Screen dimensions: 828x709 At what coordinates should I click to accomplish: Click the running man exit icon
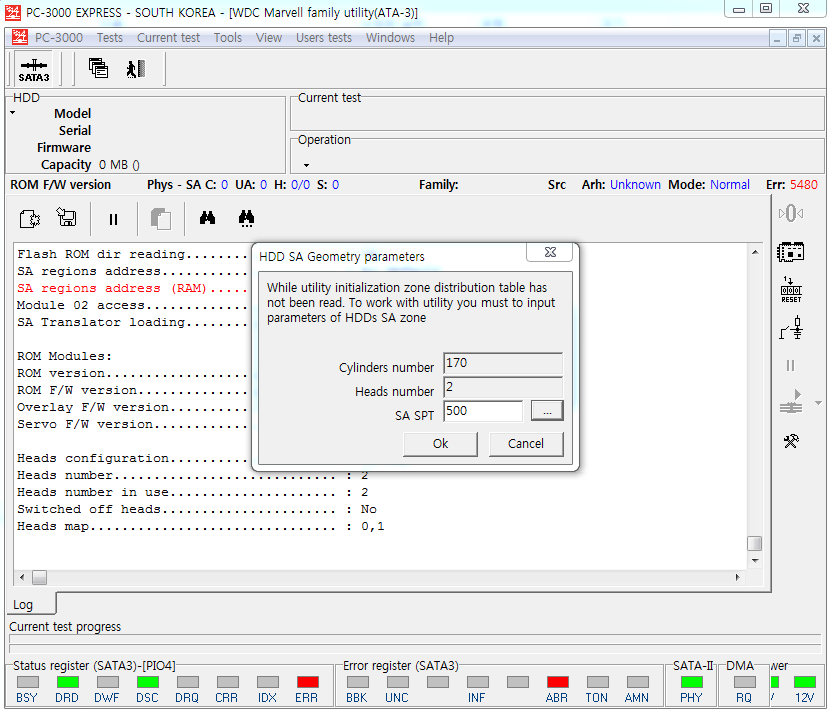[x=135, y=68]
